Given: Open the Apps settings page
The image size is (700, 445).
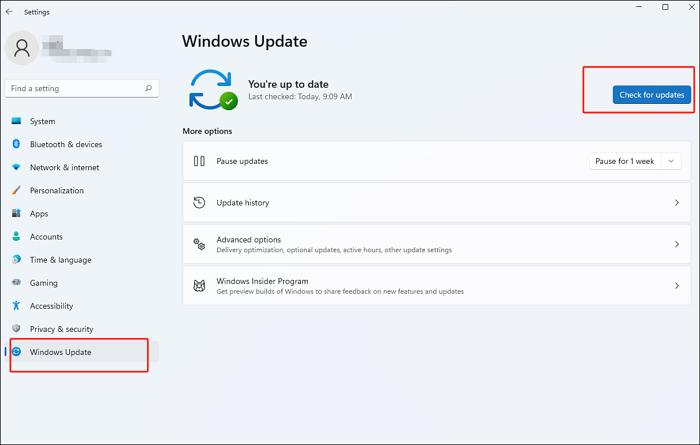Looking at the screenshot, I should coord(82,213).
